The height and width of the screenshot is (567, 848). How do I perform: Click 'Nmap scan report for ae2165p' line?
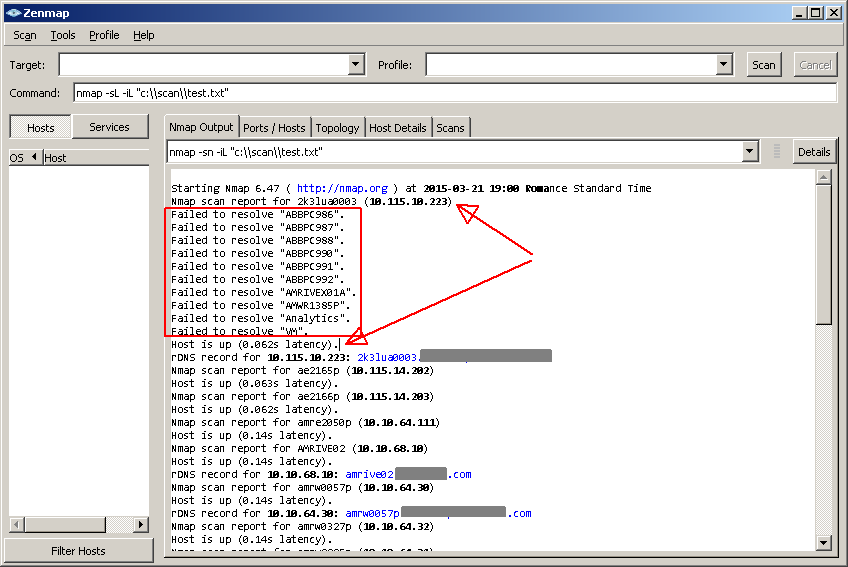pyautogui.click(x=302, y=371)
